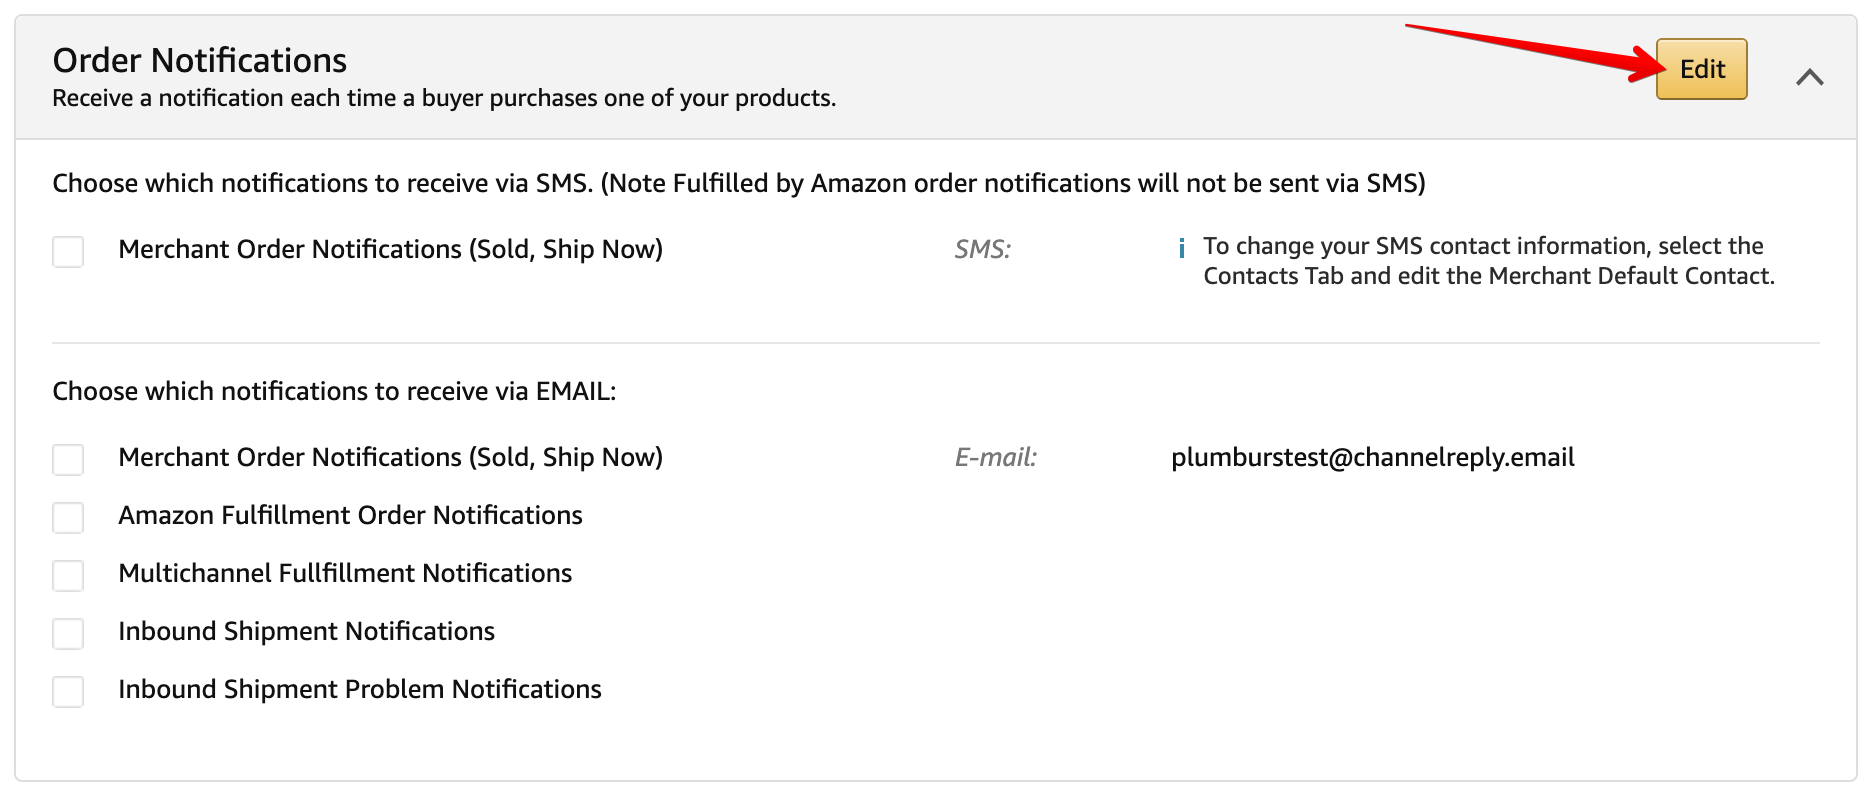This screenshot has width=1872, height=794.
Task: Click the Inbound Shipment Notifications label text
Action: pos(306,631)
